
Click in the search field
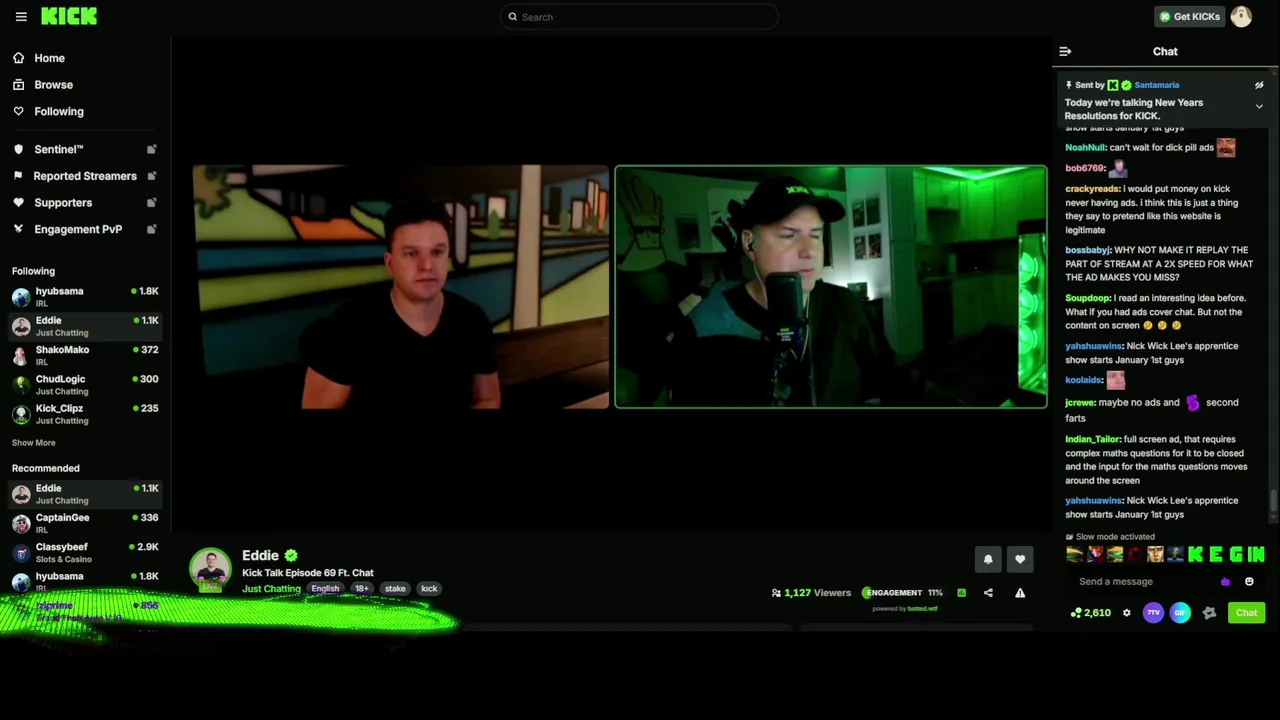(x=640, y=17)
